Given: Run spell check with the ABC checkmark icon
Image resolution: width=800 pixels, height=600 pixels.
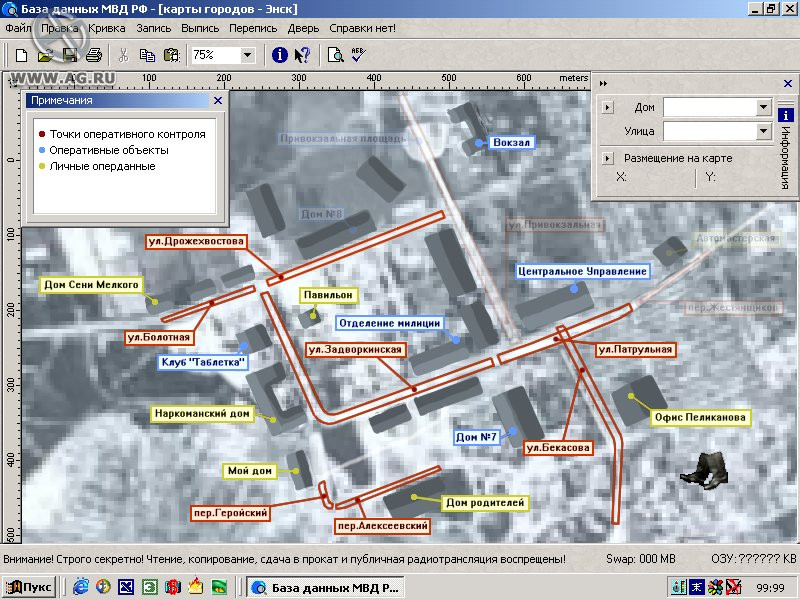Looking at the screenshot, I should (x=359, y=55).
